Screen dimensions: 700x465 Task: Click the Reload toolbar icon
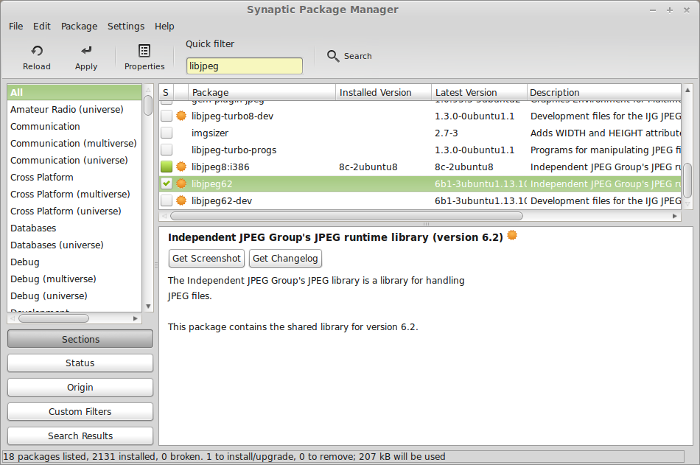tap(37, 51)
